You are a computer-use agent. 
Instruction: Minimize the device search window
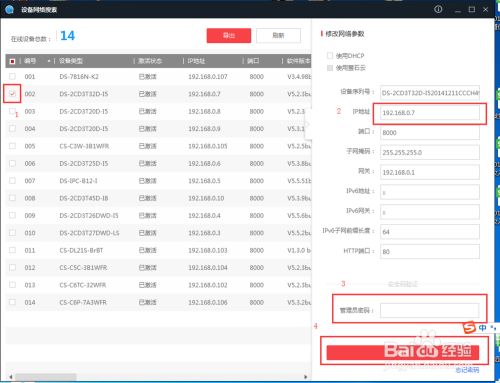pyautogui.click(x=458, y=10)
